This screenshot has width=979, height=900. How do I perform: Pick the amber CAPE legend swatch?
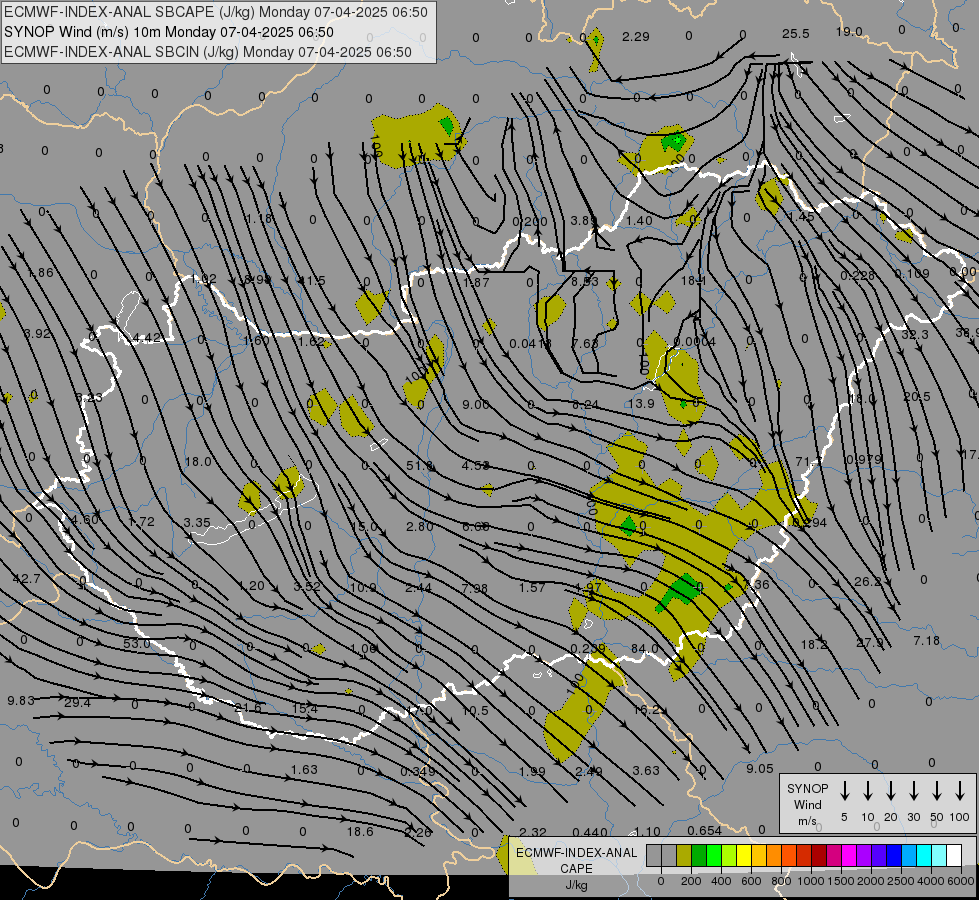[759, 856]
